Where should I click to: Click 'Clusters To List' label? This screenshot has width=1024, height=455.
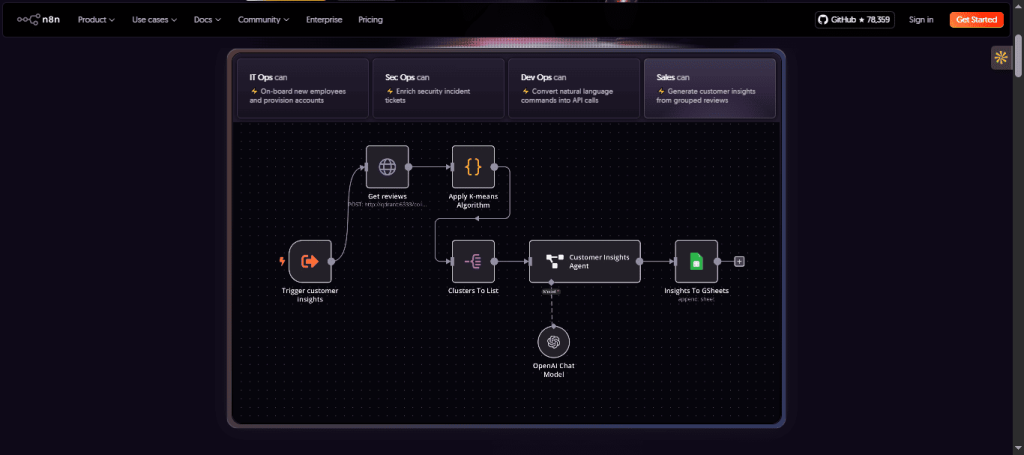[x=473, y=290]
